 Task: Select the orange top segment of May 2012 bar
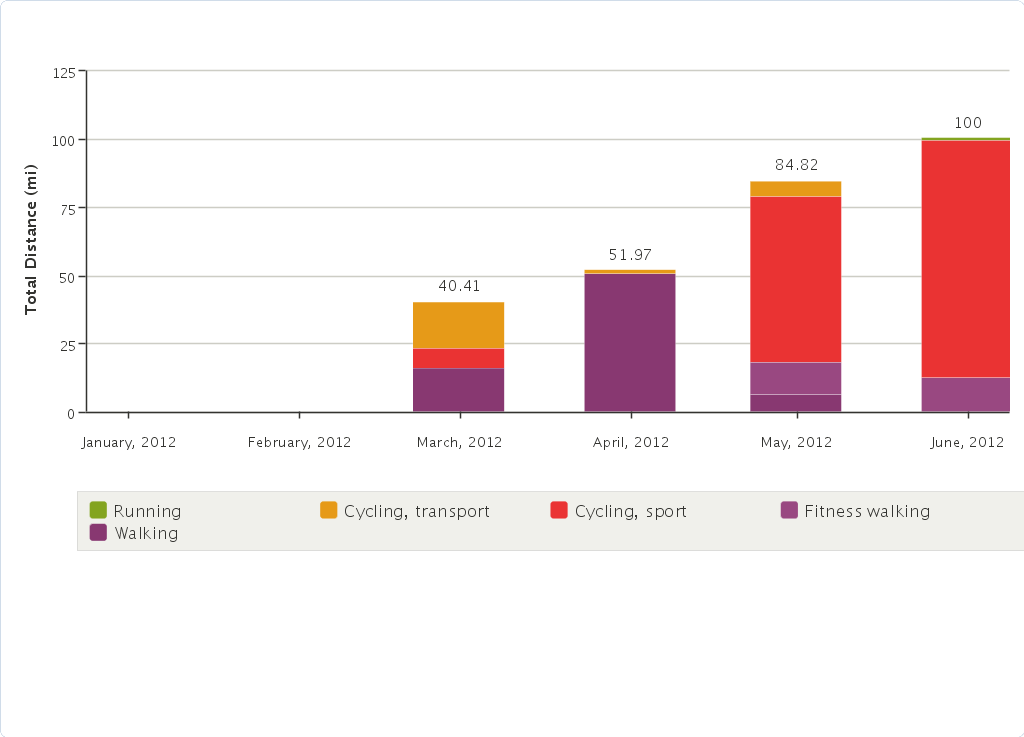coord(795,189)
